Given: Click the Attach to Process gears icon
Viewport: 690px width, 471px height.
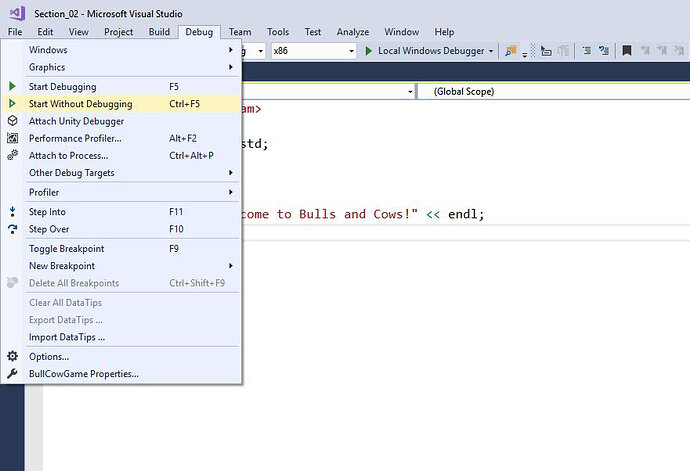Looking at the screenshot, I should [x=12, y=155].
